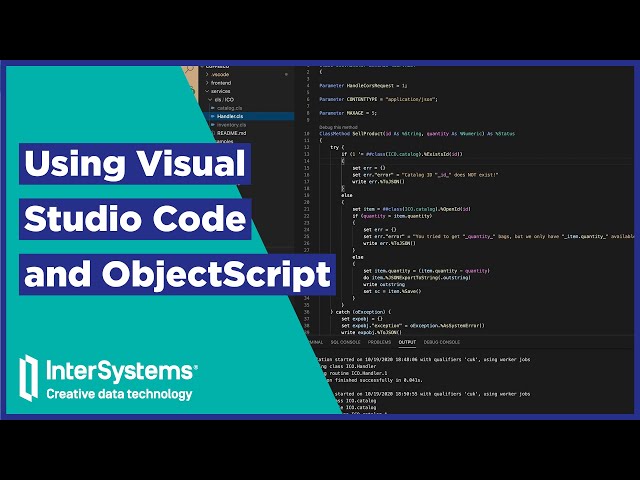Click the inventory.cls file icon
This screenshot has width=640, height=480.
pos(213,125)
